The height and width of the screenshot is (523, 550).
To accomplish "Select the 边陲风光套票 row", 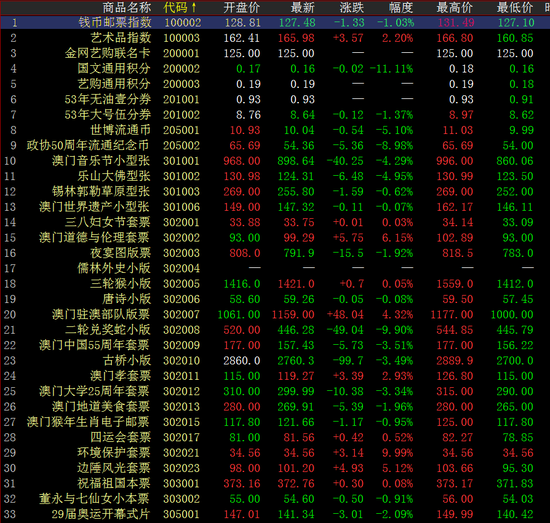I will pyautogui.click(x=275, y=468).
